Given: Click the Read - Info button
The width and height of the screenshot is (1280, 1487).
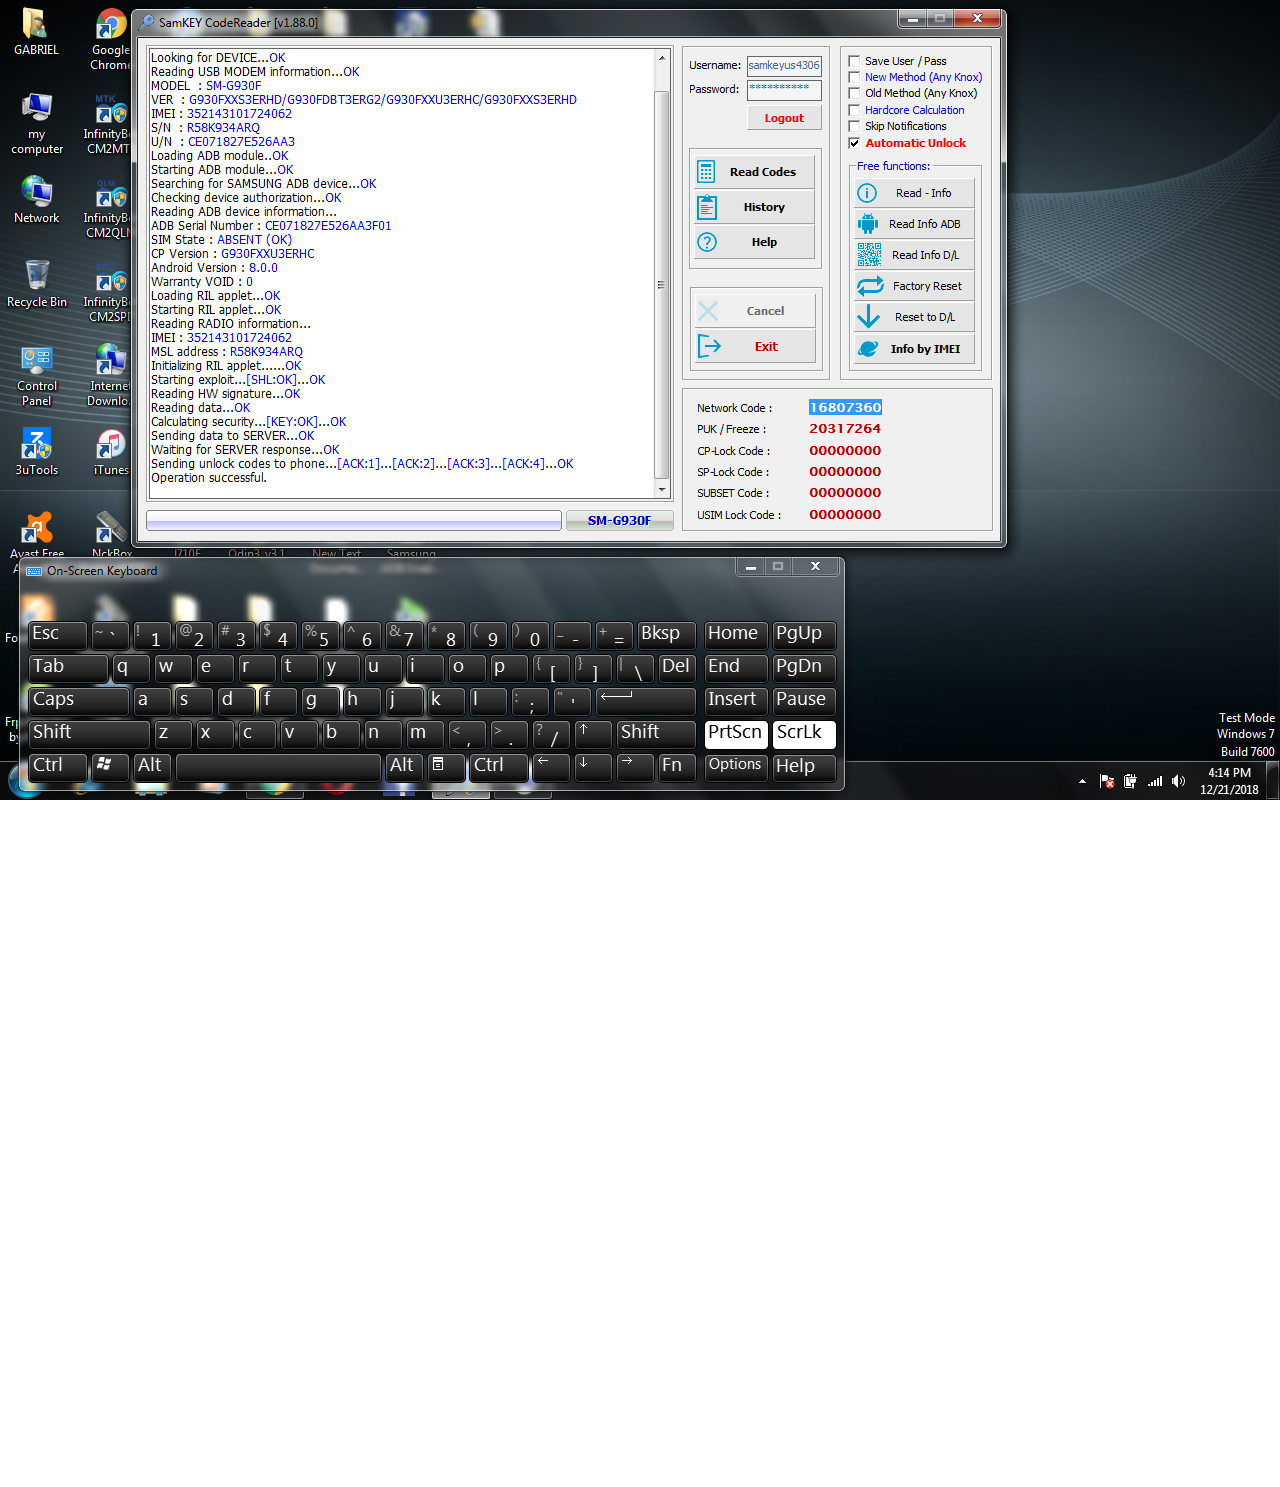Looking at the screenshot, I should pos(914,193).
